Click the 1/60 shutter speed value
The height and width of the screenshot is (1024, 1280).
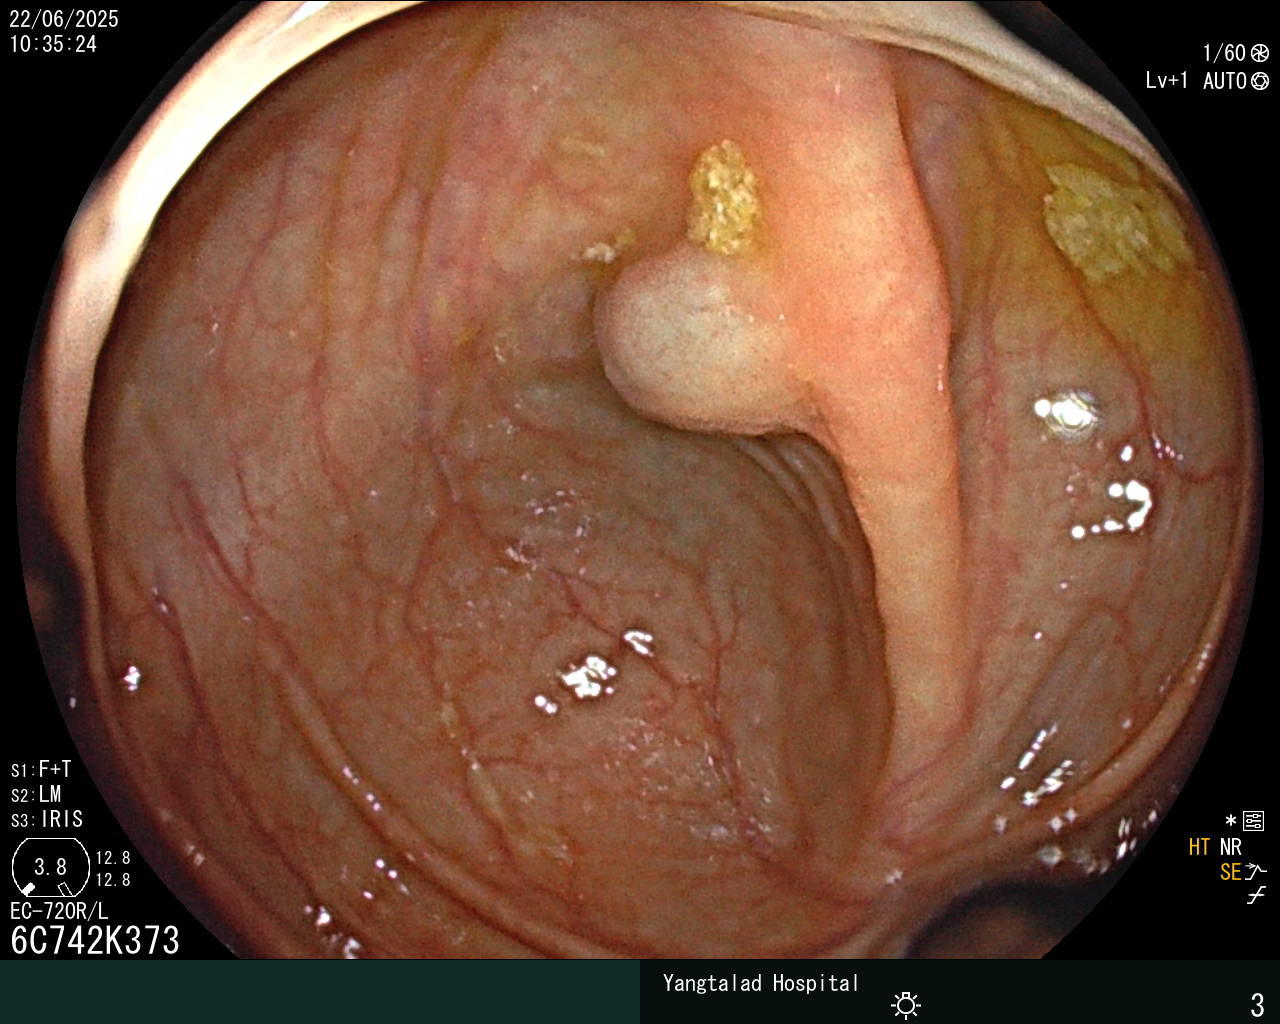point(1224,53)
